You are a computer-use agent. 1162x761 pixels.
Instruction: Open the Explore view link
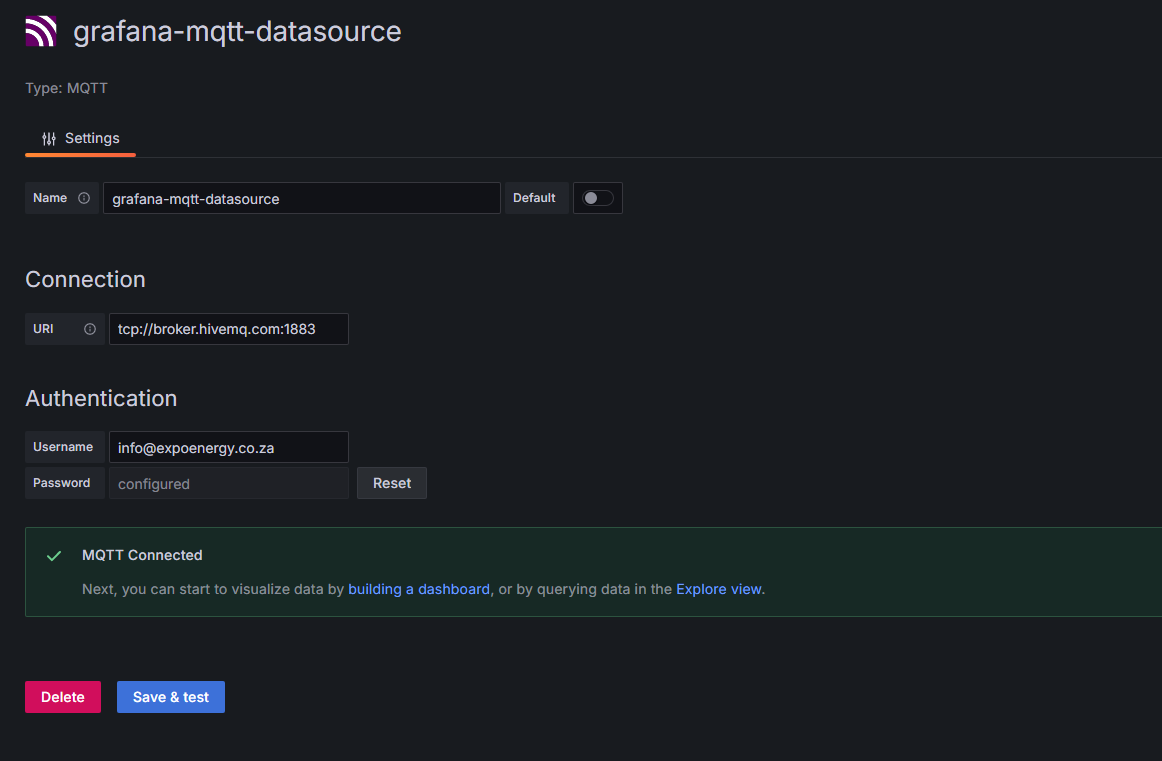tap(718, 589)
